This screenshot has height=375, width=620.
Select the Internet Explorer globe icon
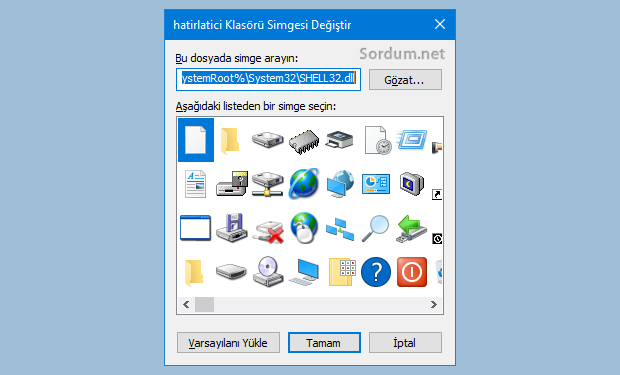click(304, 183)
